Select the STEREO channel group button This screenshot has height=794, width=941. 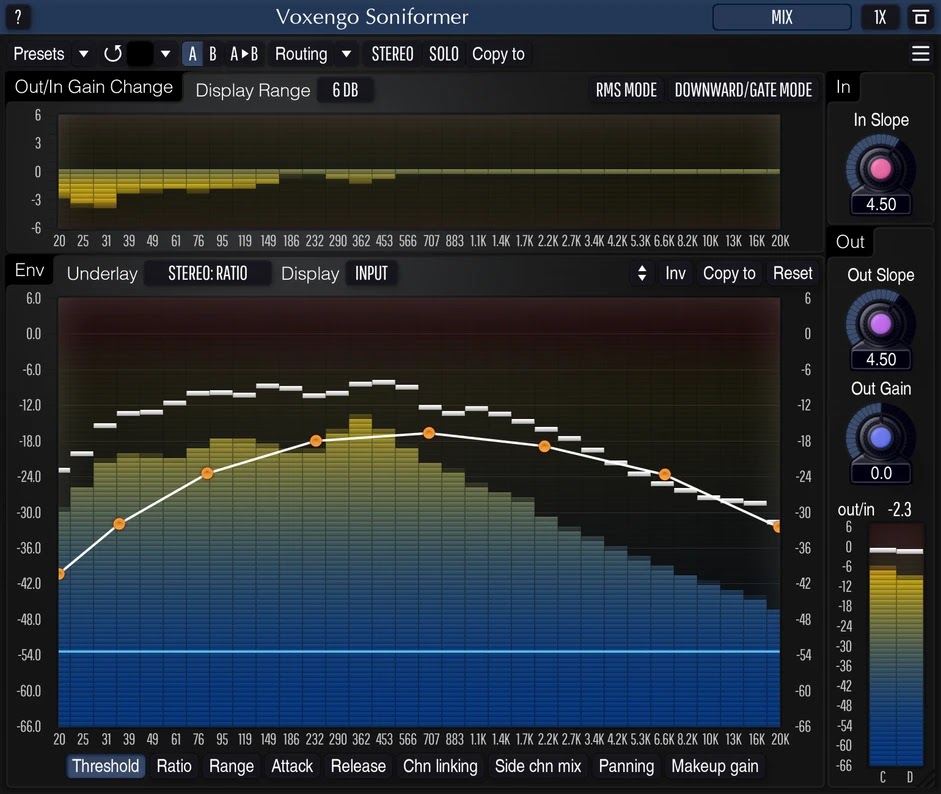[392, 54]
